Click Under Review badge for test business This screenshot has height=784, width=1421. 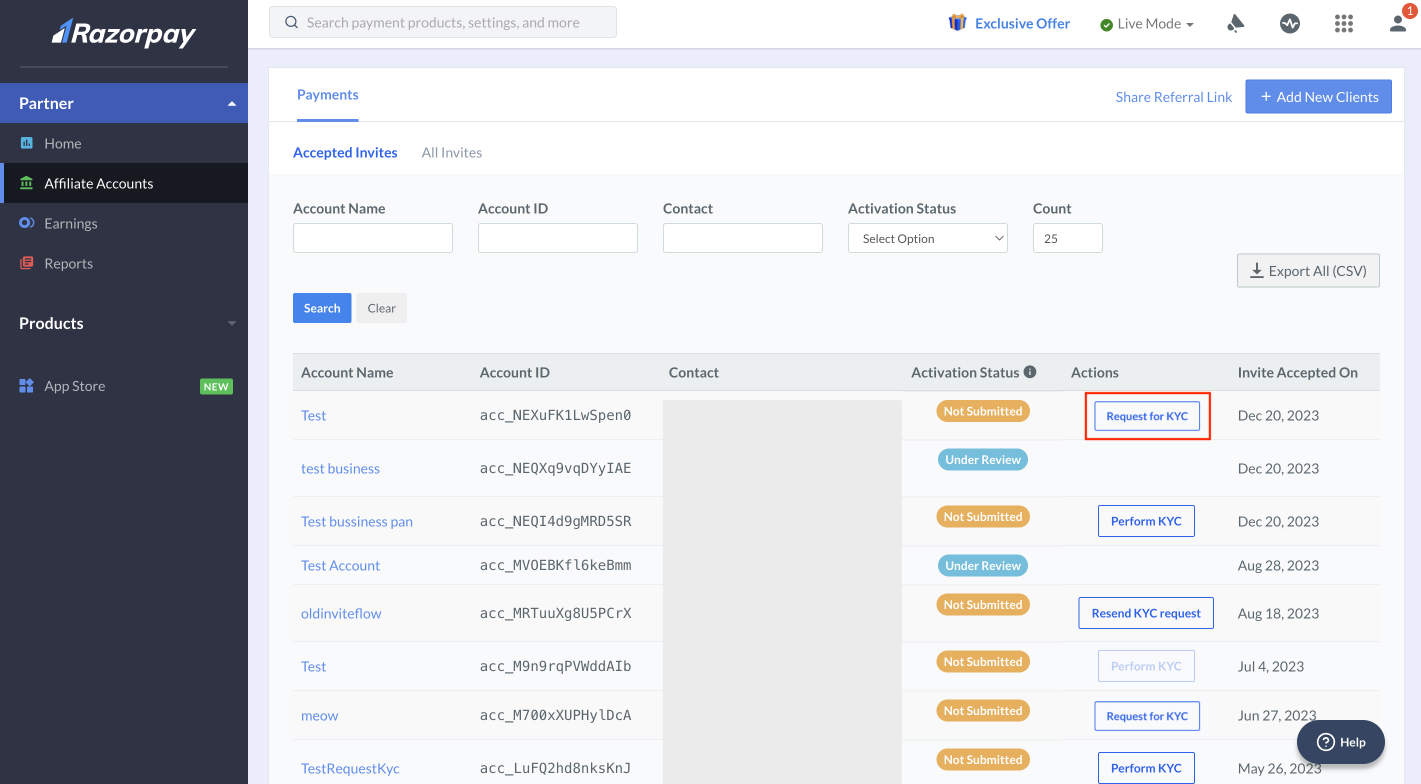983,460
